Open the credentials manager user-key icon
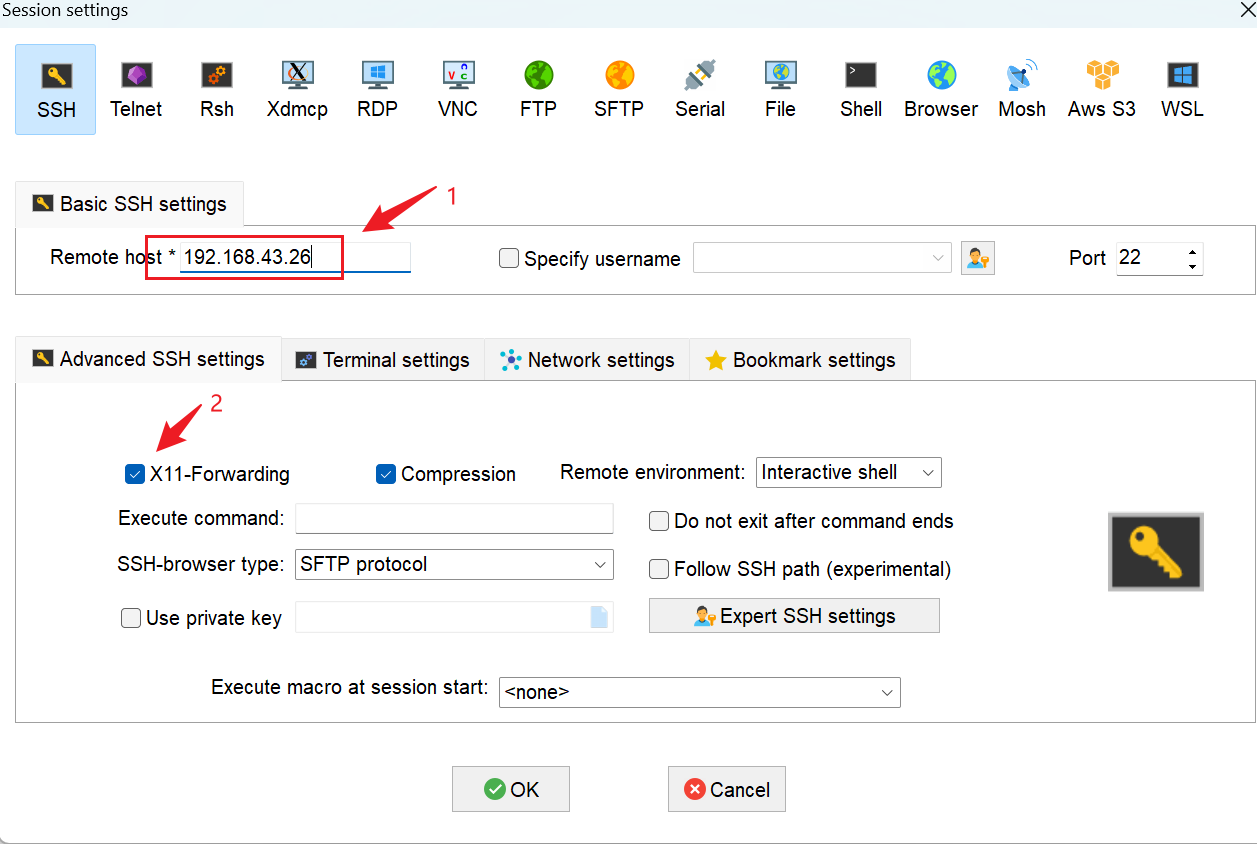This screenshot has width=1257, height=844. 978,258
